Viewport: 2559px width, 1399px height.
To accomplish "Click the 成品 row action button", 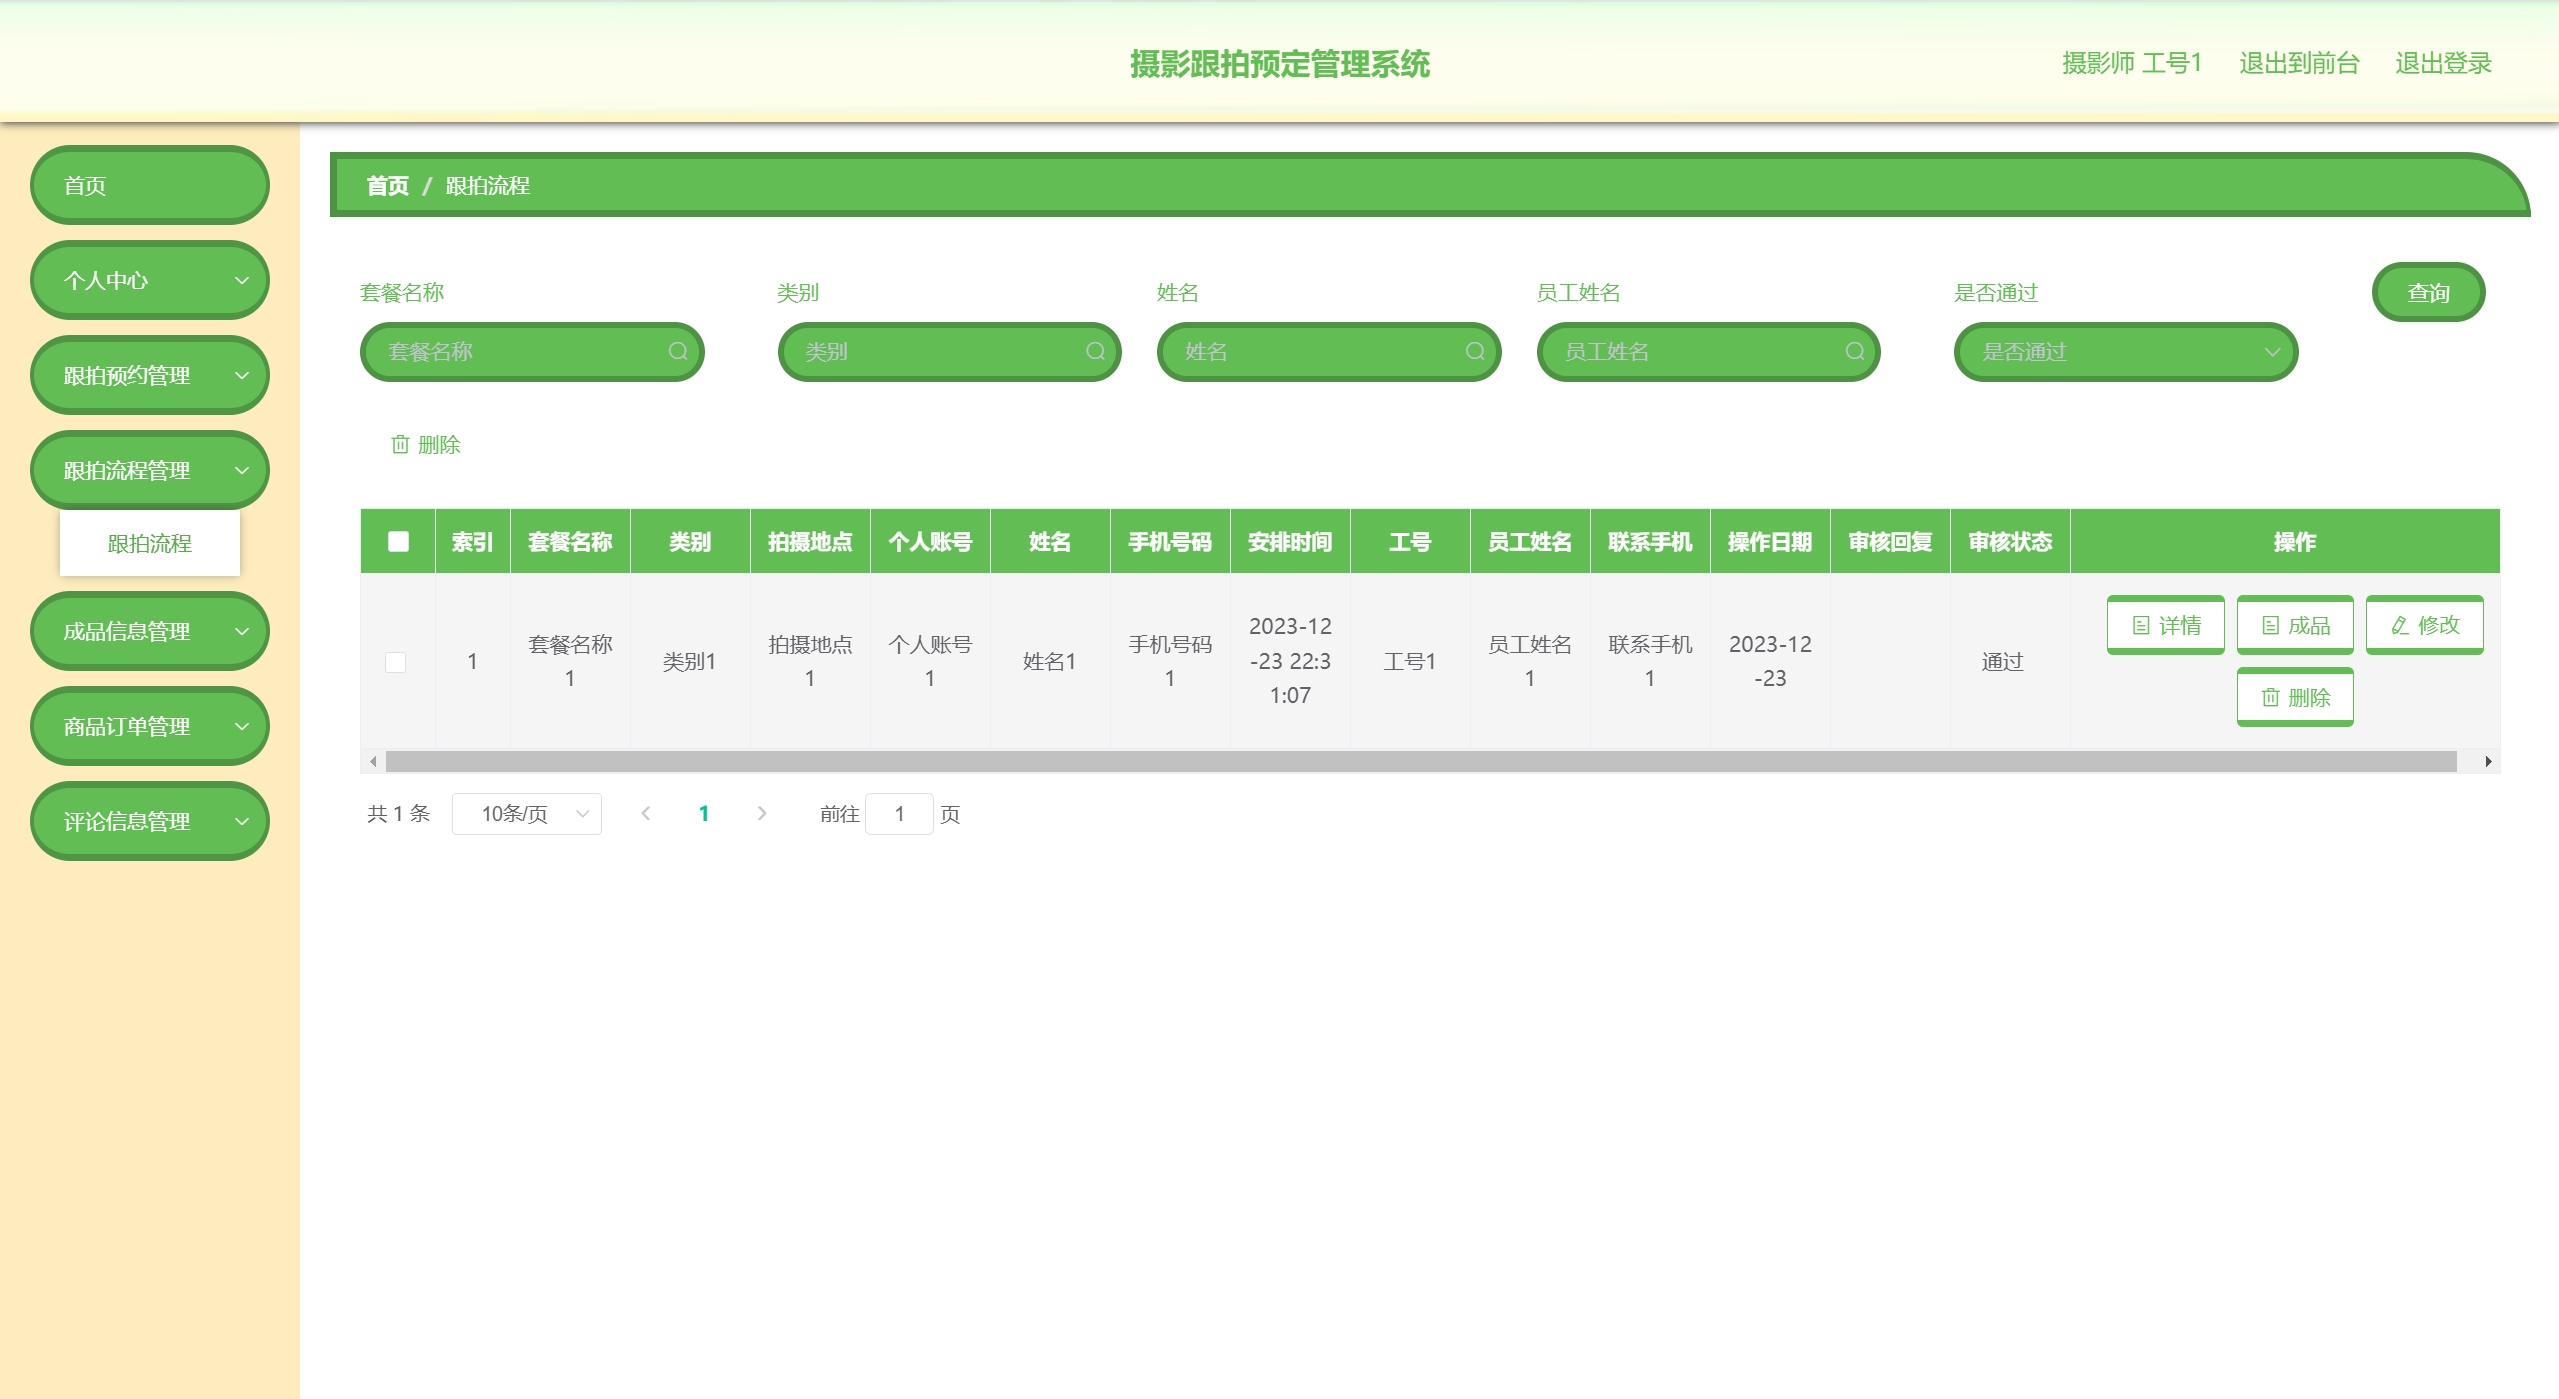I will 2294,625.
